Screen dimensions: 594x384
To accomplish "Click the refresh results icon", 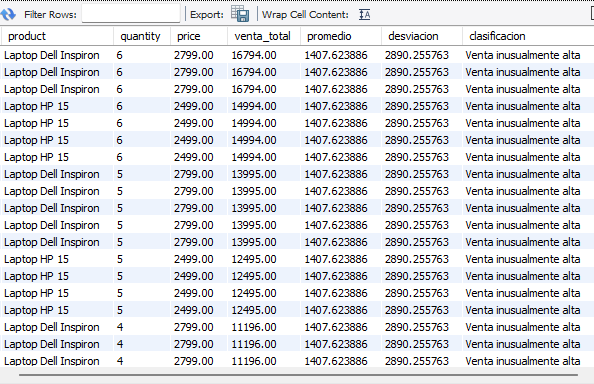I will [8, 14].
